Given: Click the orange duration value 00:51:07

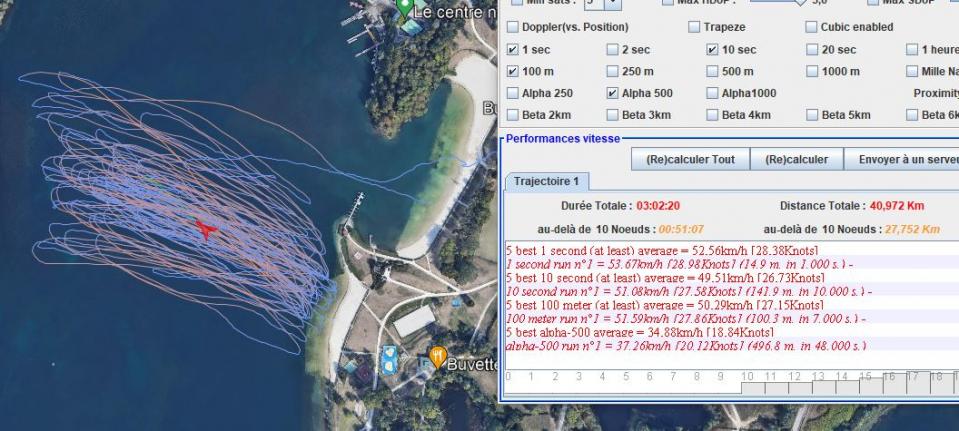Looking at the screenshot, I should coord(681,230).
